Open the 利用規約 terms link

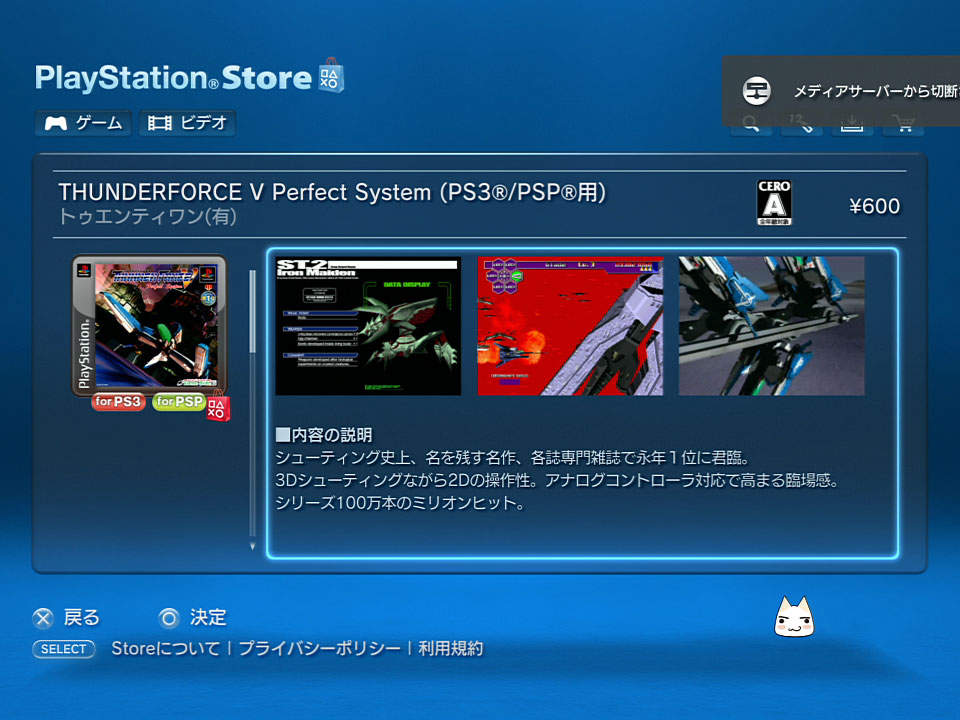click(x=451, y=648)
